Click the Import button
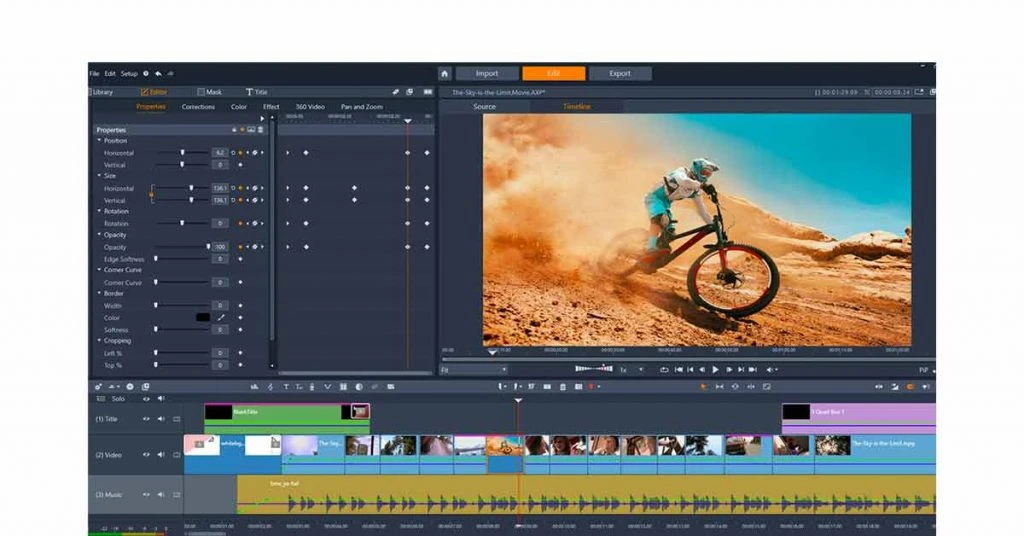The width and height of the screenshot is (1024, 536). pyautogui.click(x=487, y=73)
